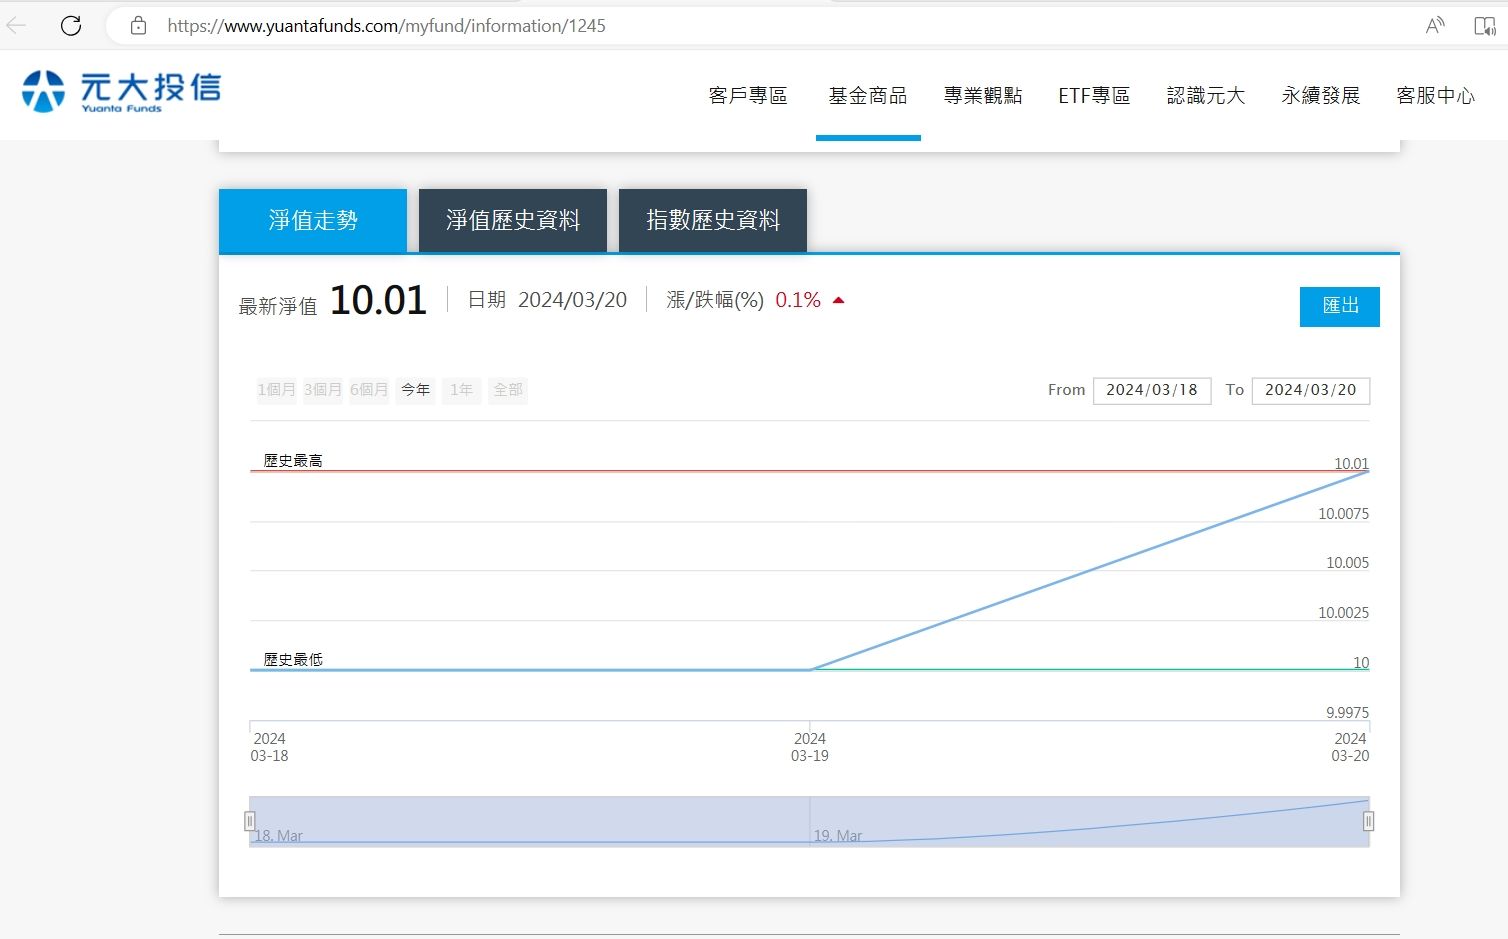This screenshot has height=939, width=1508.
Task: Click the To date field 2024/03/20
Action: pos(1311,390)
